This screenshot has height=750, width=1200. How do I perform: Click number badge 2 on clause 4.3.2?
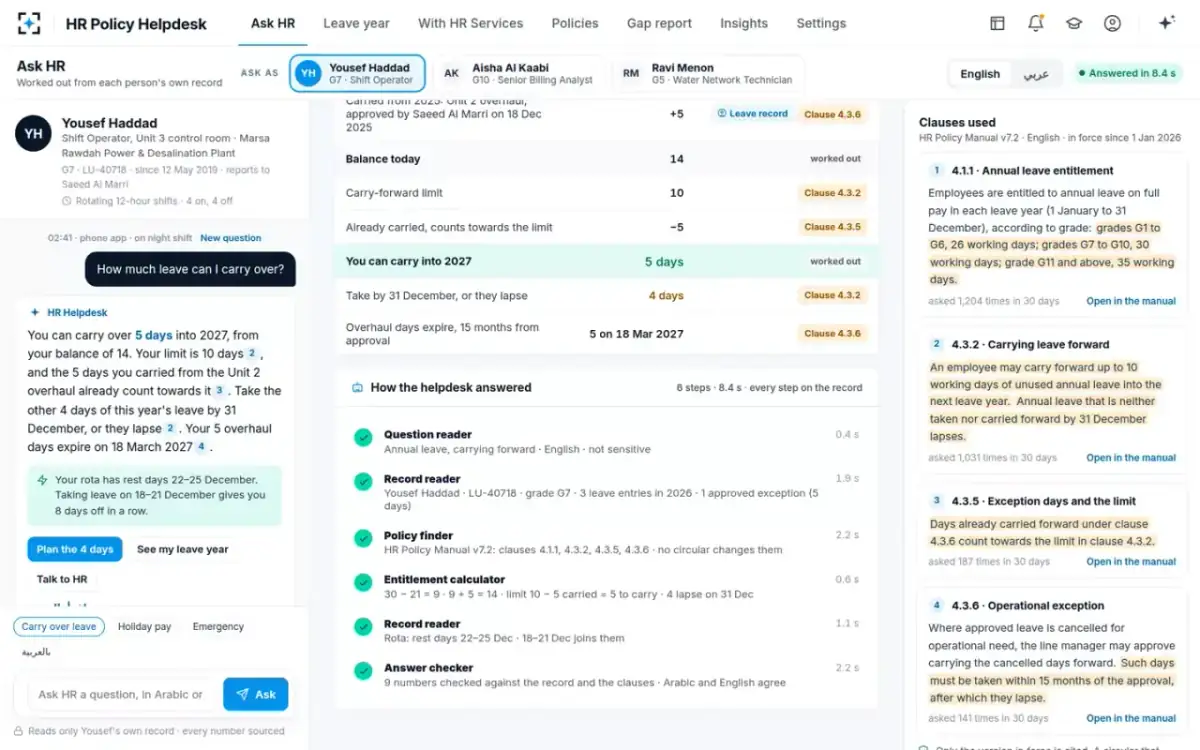click(937, 344)
